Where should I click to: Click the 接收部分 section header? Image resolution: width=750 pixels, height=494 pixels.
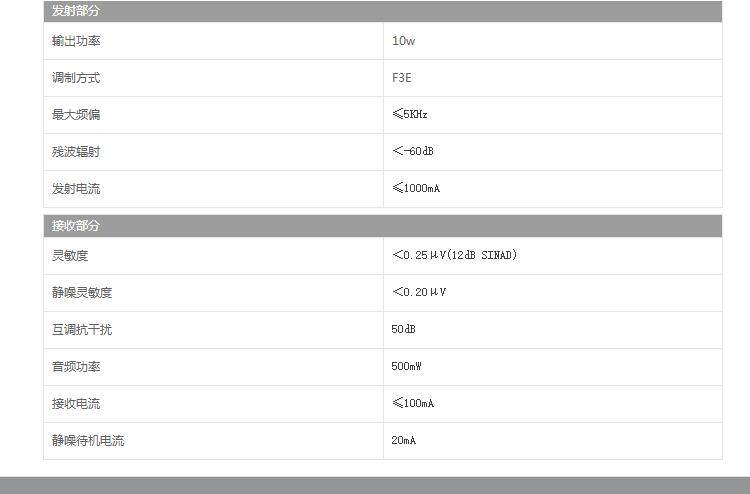tap(76, 226)
